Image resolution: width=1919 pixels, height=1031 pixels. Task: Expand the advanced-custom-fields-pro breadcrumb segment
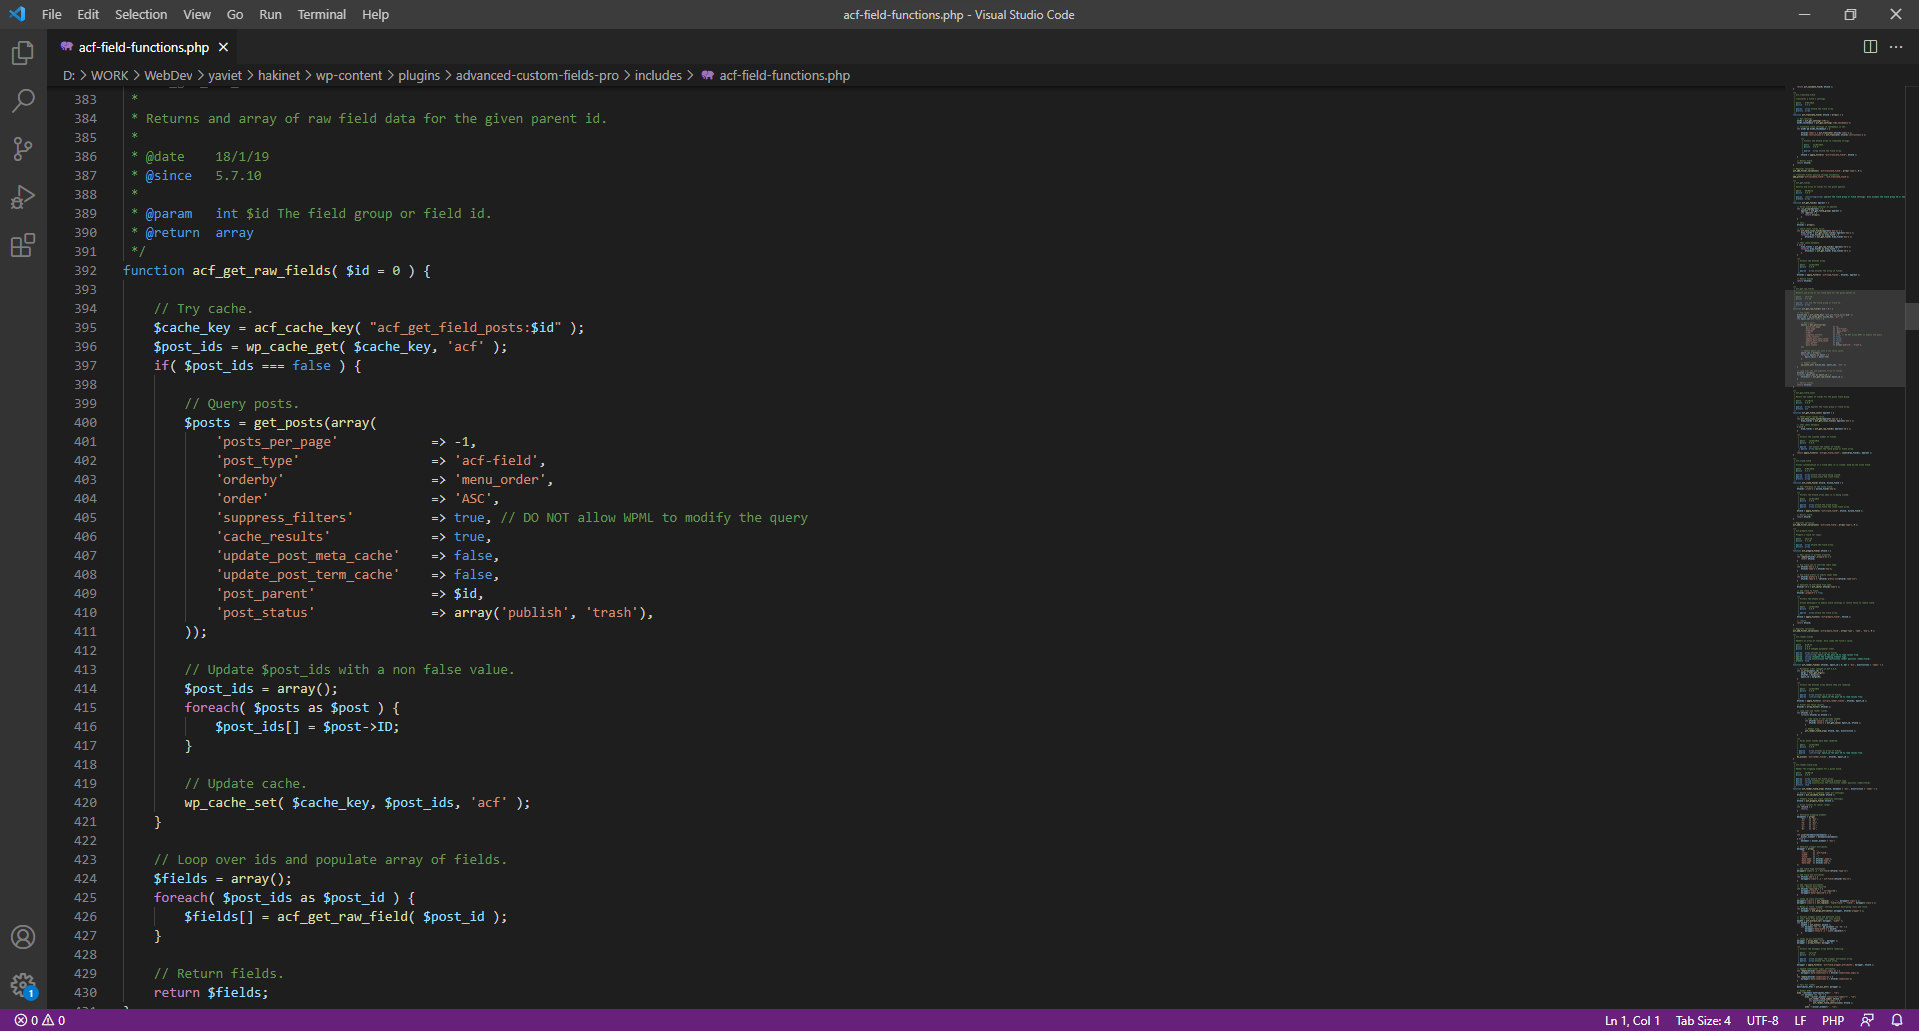pos(537,76)
